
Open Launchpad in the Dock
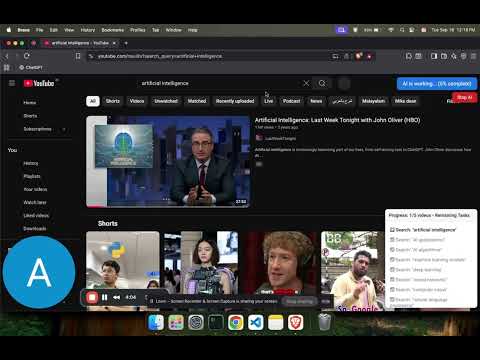click(x=176, y=322)
